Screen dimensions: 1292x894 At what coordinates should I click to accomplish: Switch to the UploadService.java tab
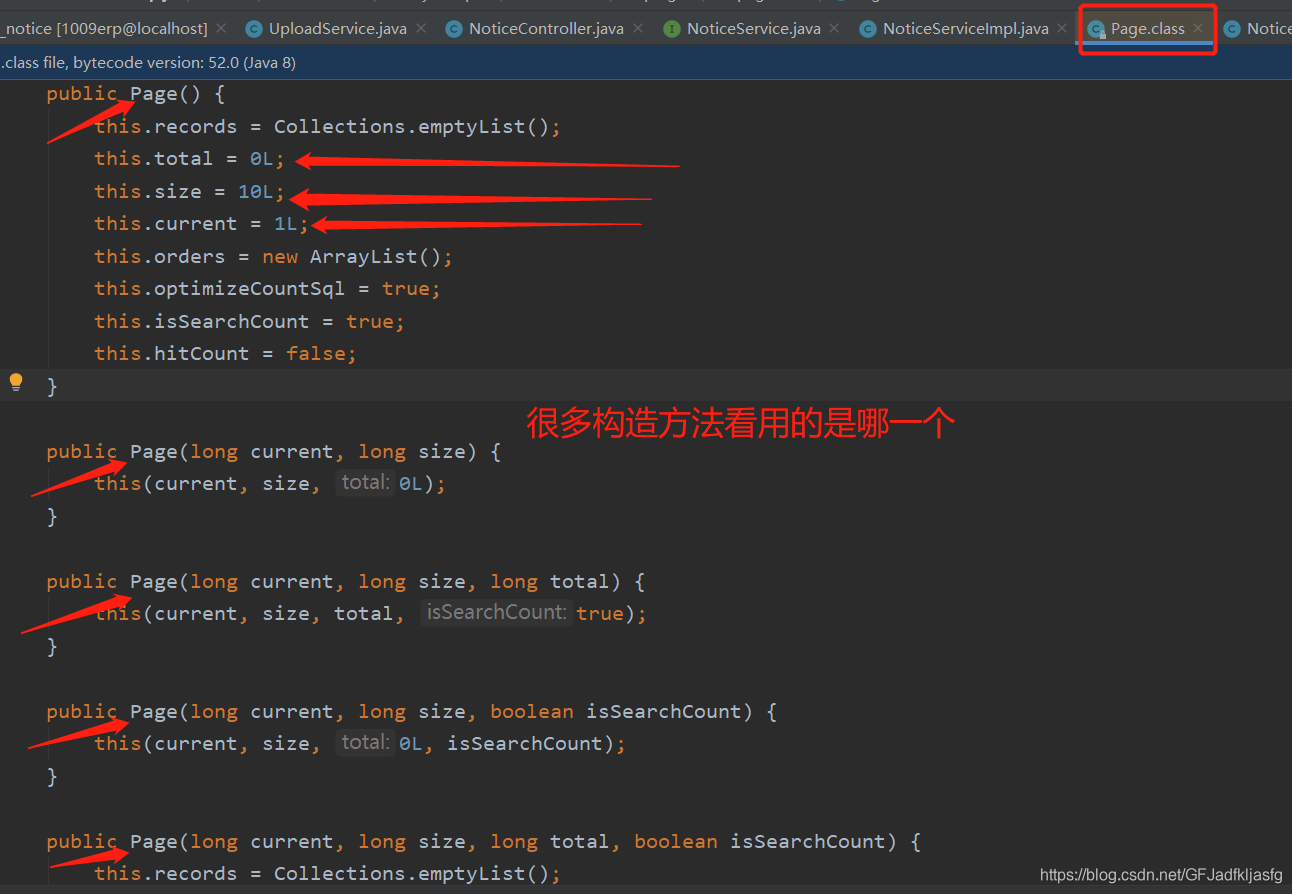(337, 28)
